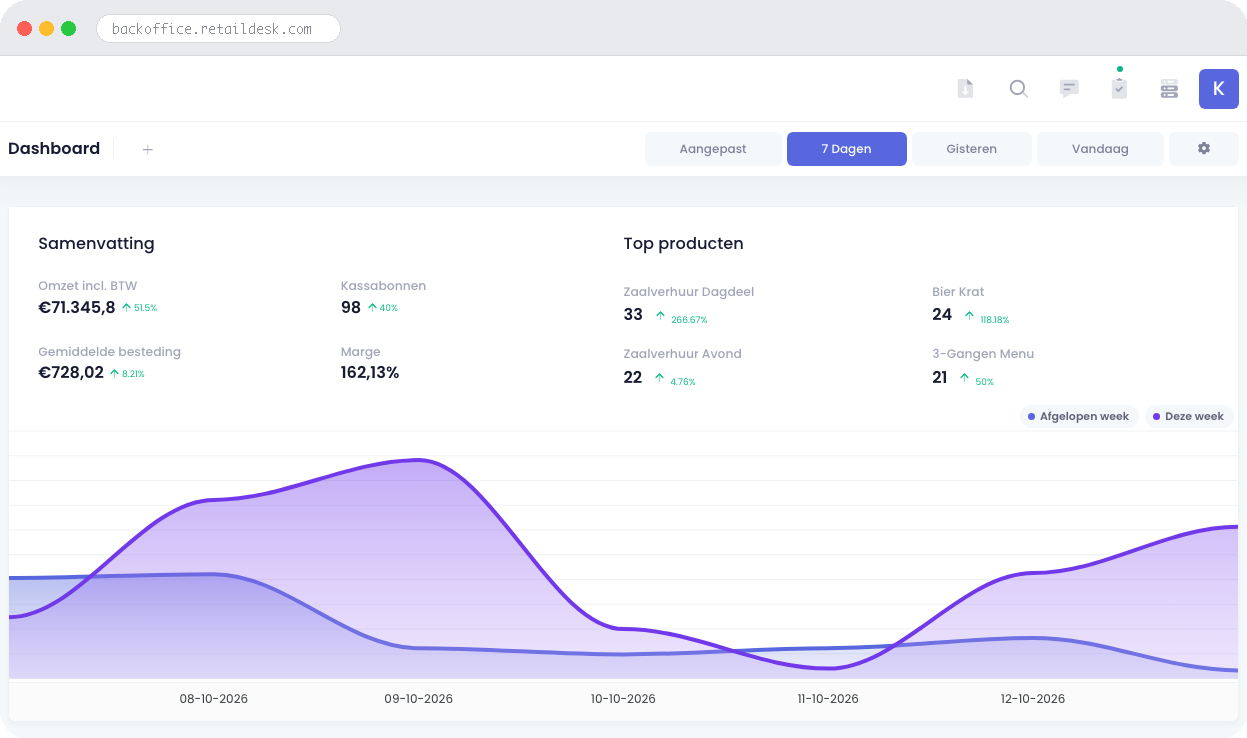Click the 3-Gangen Menu product

983,354
